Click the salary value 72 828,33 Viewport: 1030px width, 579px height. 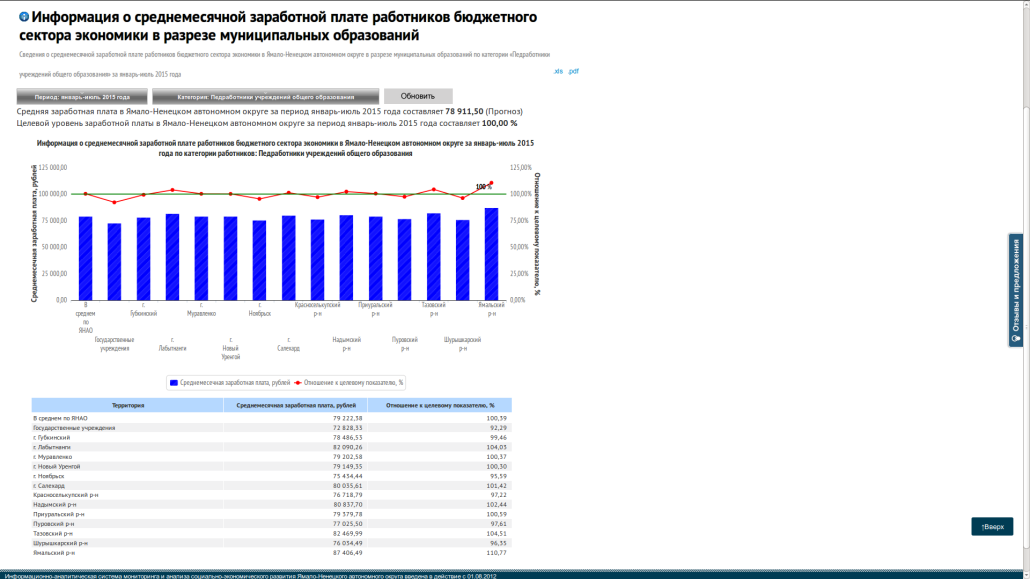347,428
